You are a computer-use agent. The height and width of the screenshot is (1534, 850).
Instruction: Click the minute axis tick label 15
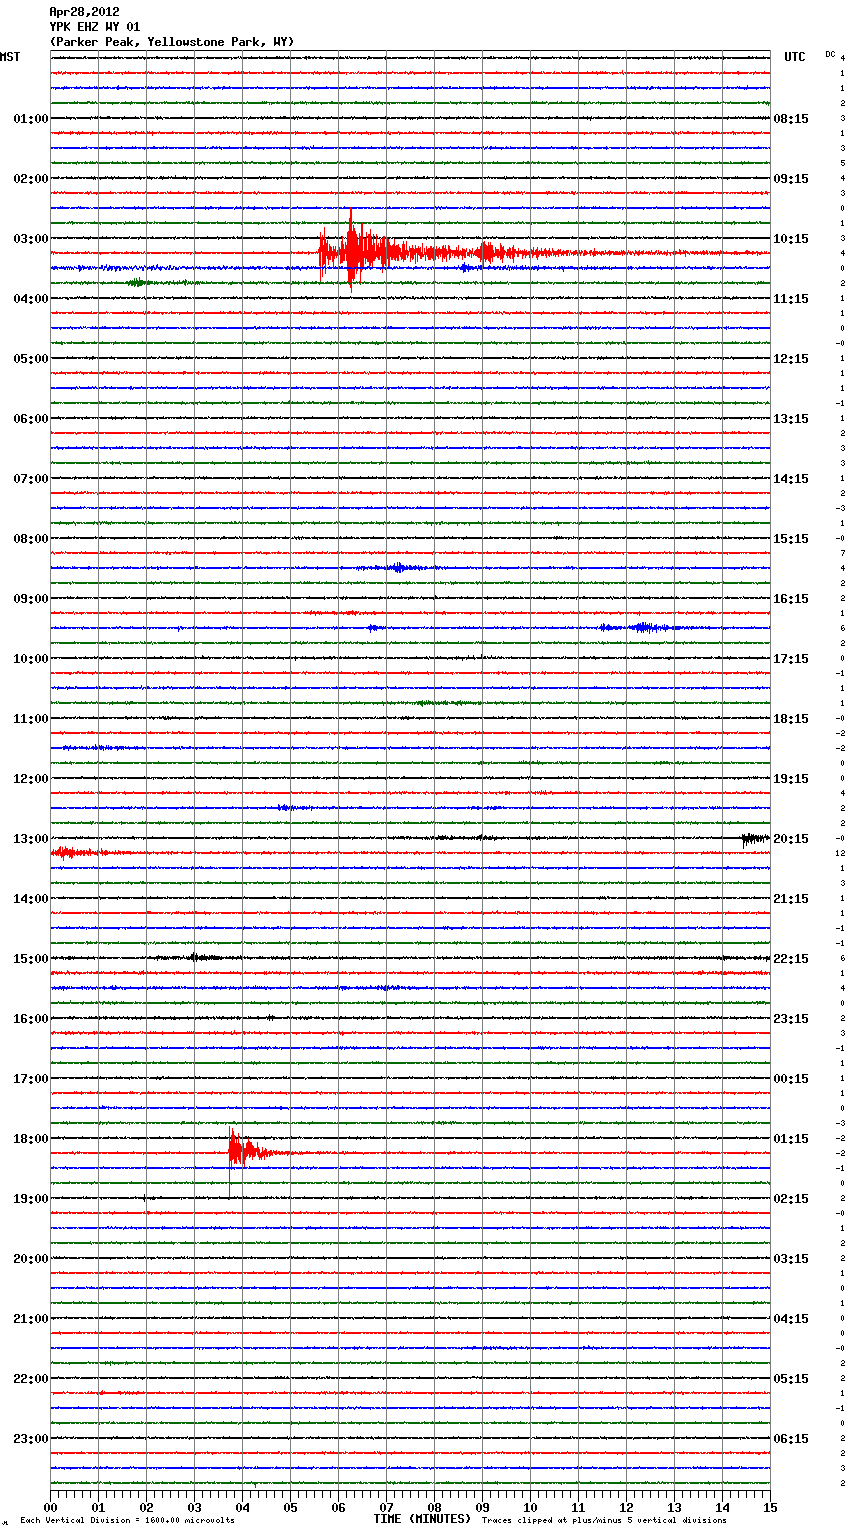(770, 1507)
